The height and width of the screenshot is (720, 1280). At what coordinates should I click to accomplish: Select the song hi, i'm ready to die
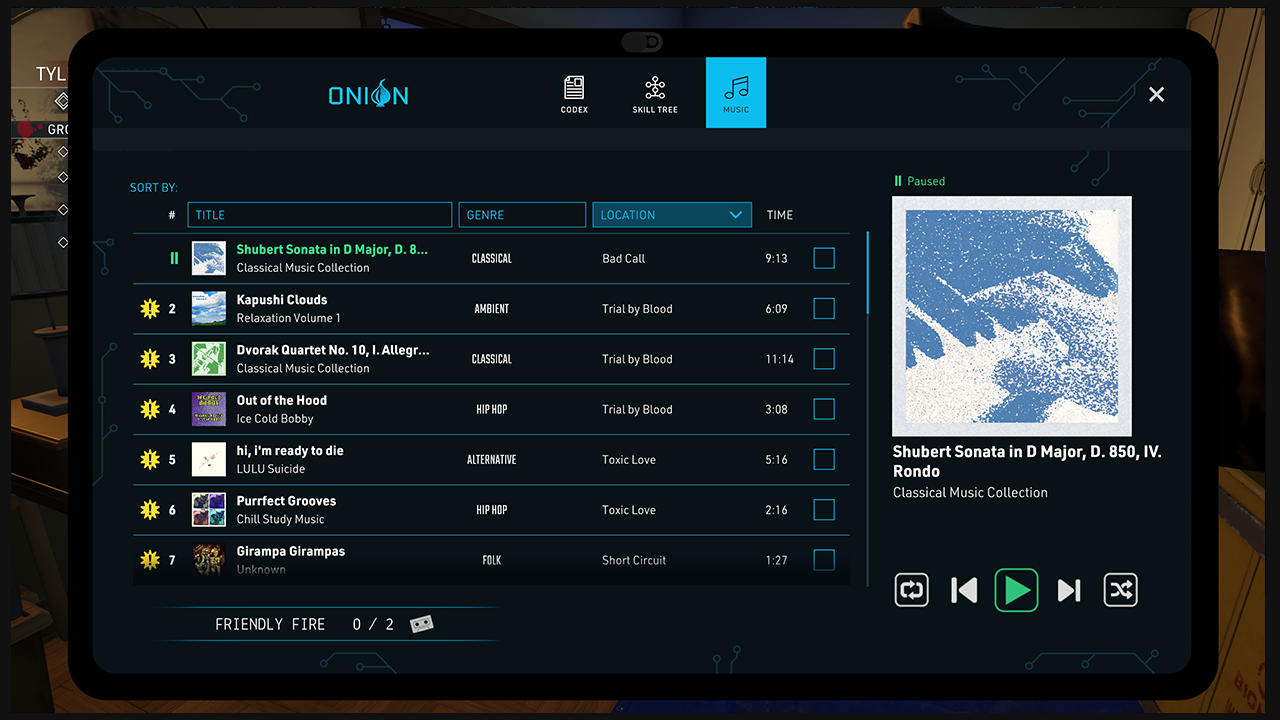[290, 451]
